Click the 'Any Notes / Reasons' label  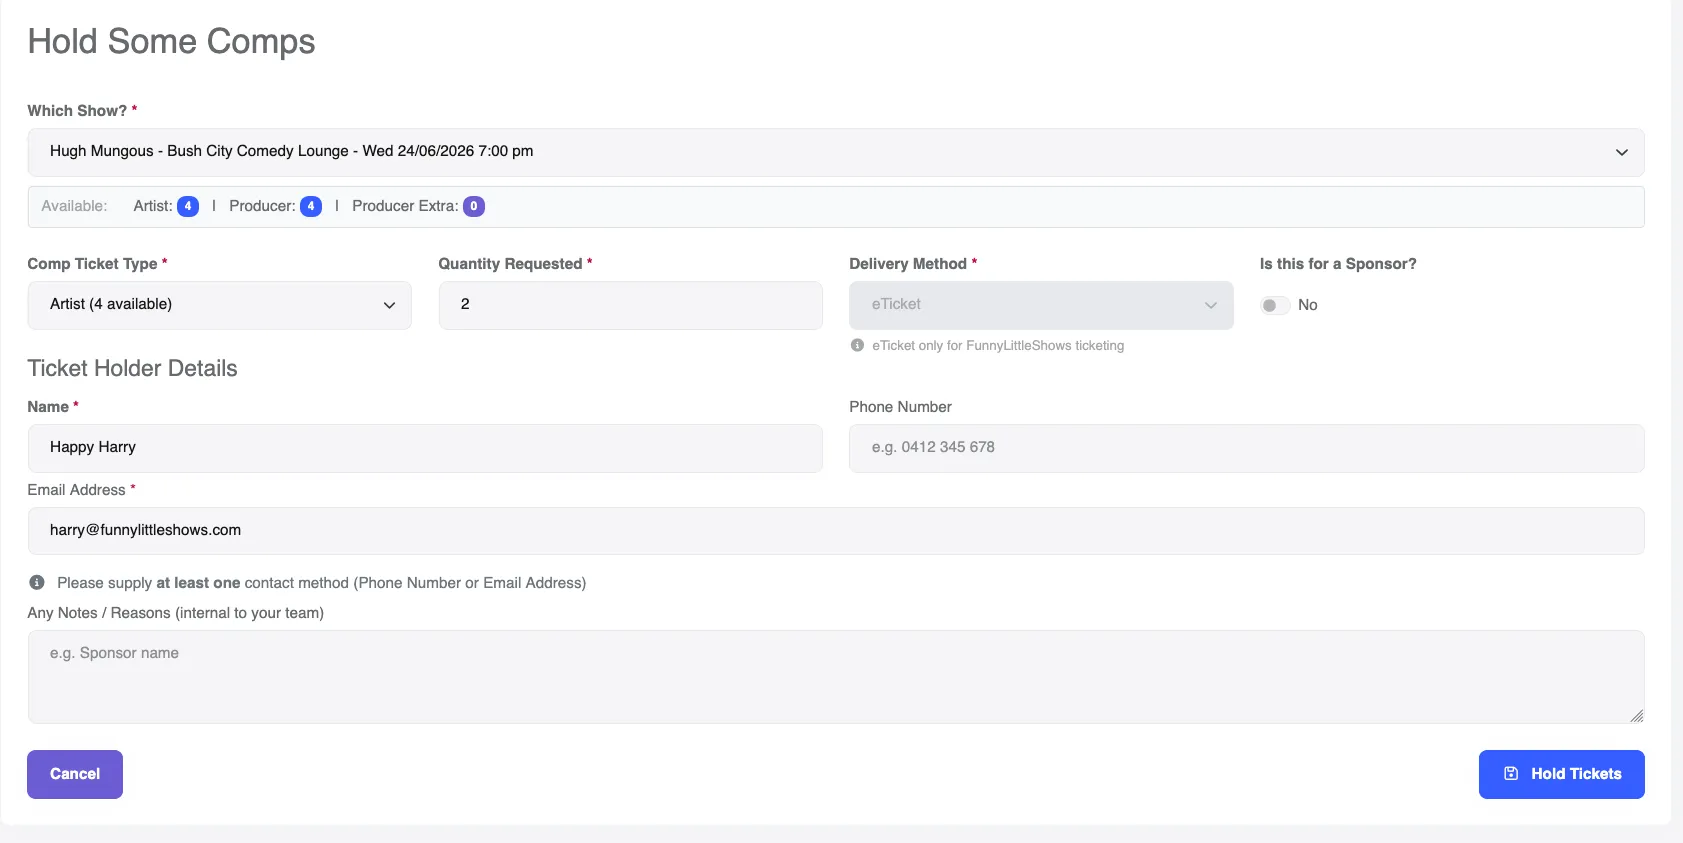click(175, 613)
